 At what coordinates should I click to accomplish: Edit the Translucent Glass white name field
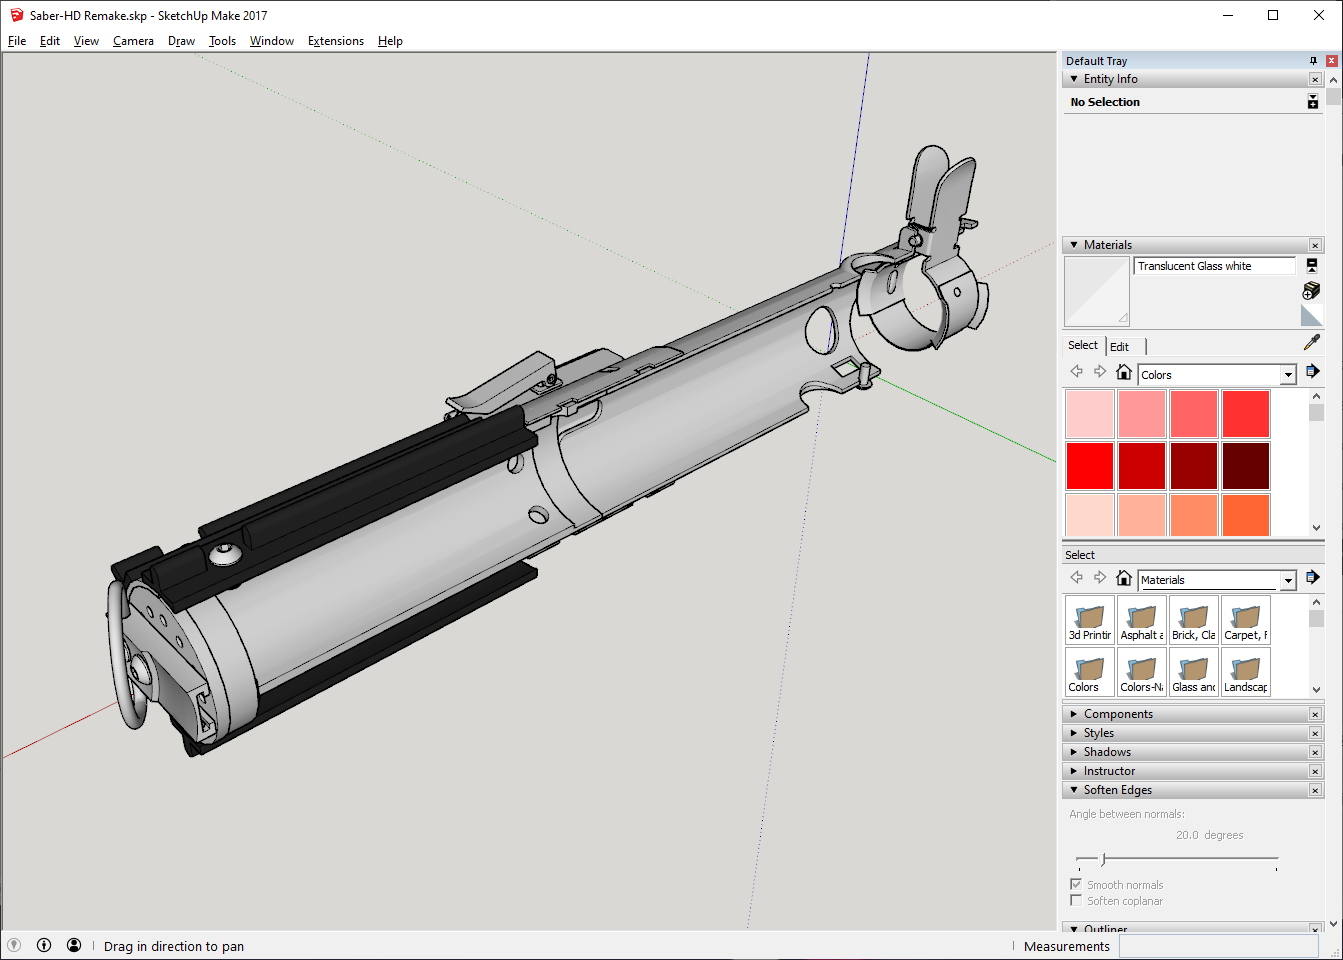(x=1214, y=266)
